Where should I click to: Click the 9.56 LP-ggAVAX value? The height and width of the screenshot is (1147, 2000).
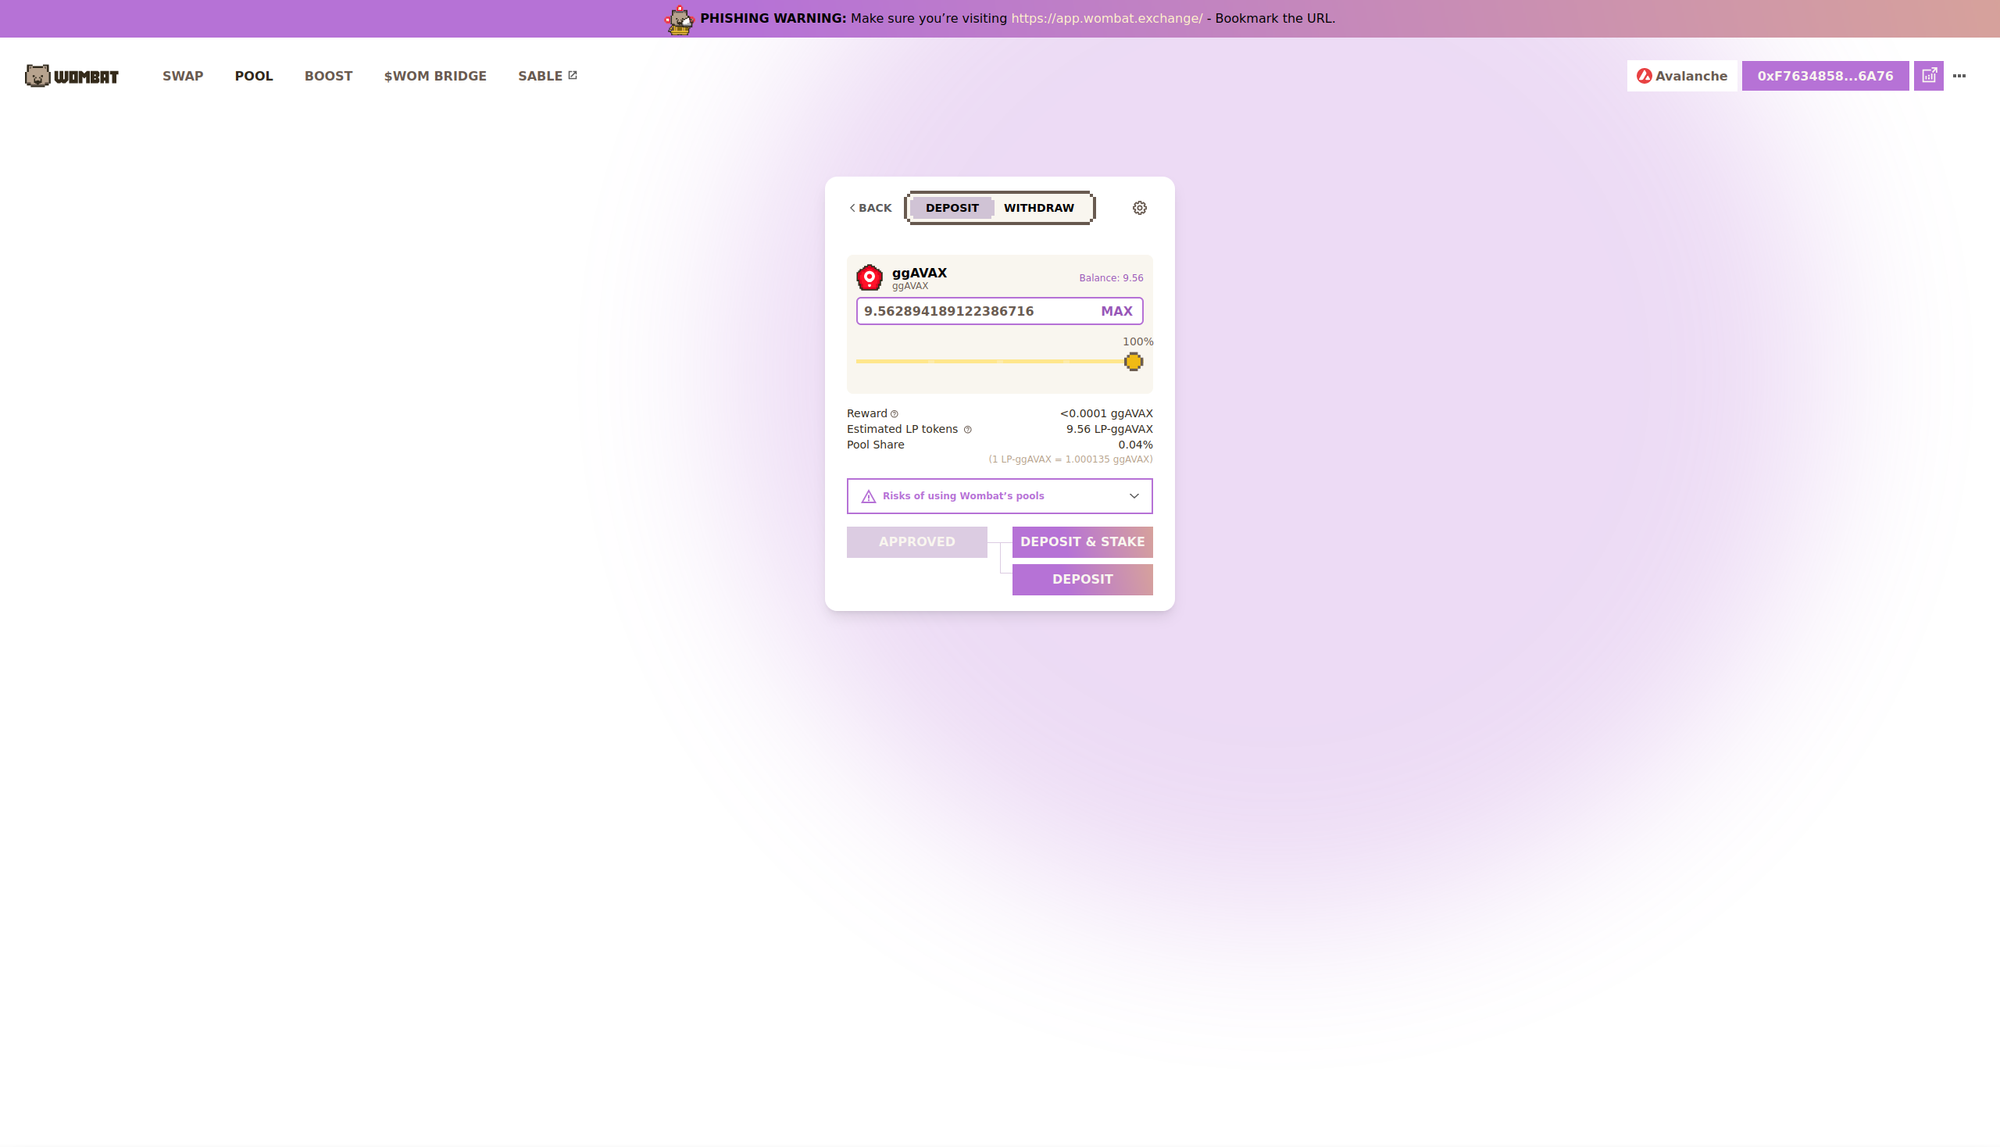[x=1109, y=429]
